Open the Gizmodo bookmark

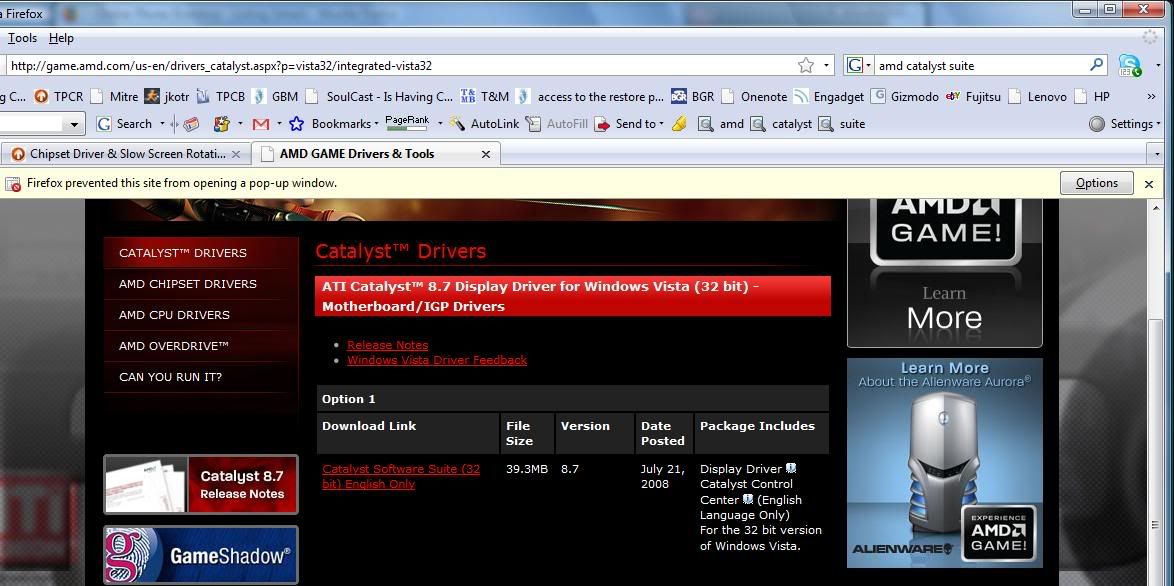(904, 97)
